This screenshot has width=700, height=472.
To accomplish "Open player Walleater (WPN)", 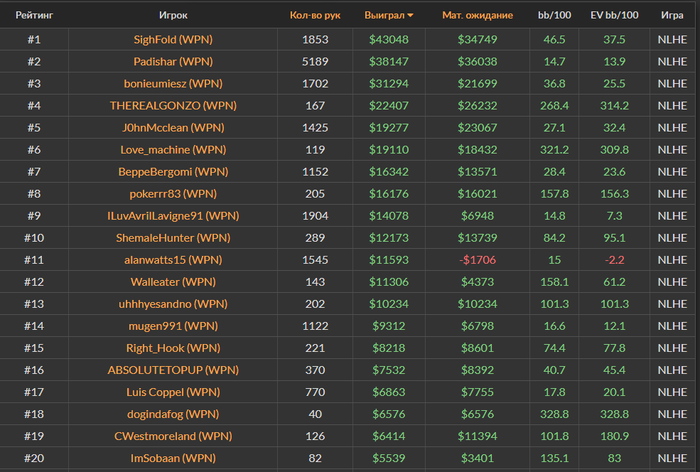I will pyautogui.click(x=173, y=282).
